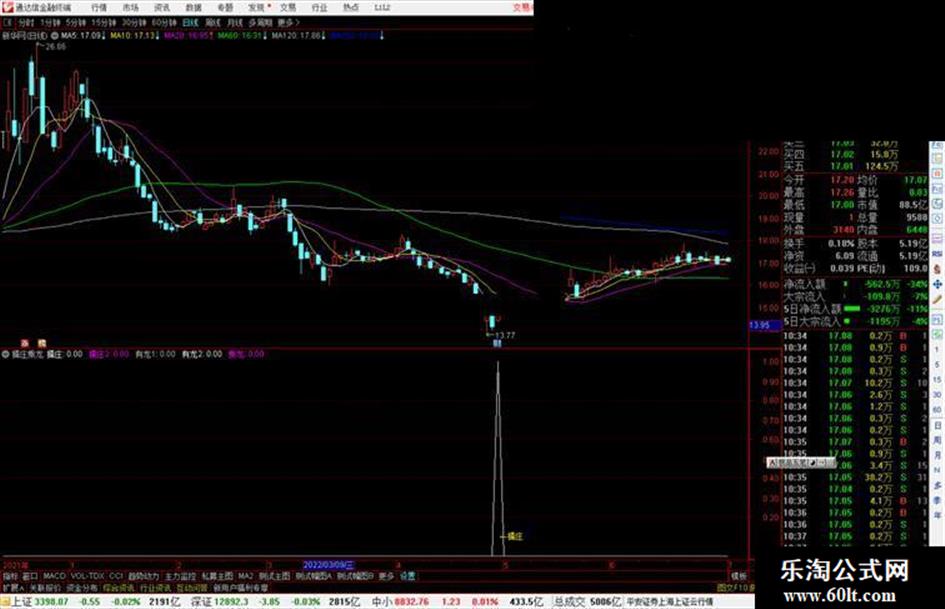Switch to 60分钟 period tab

point(163,23)
